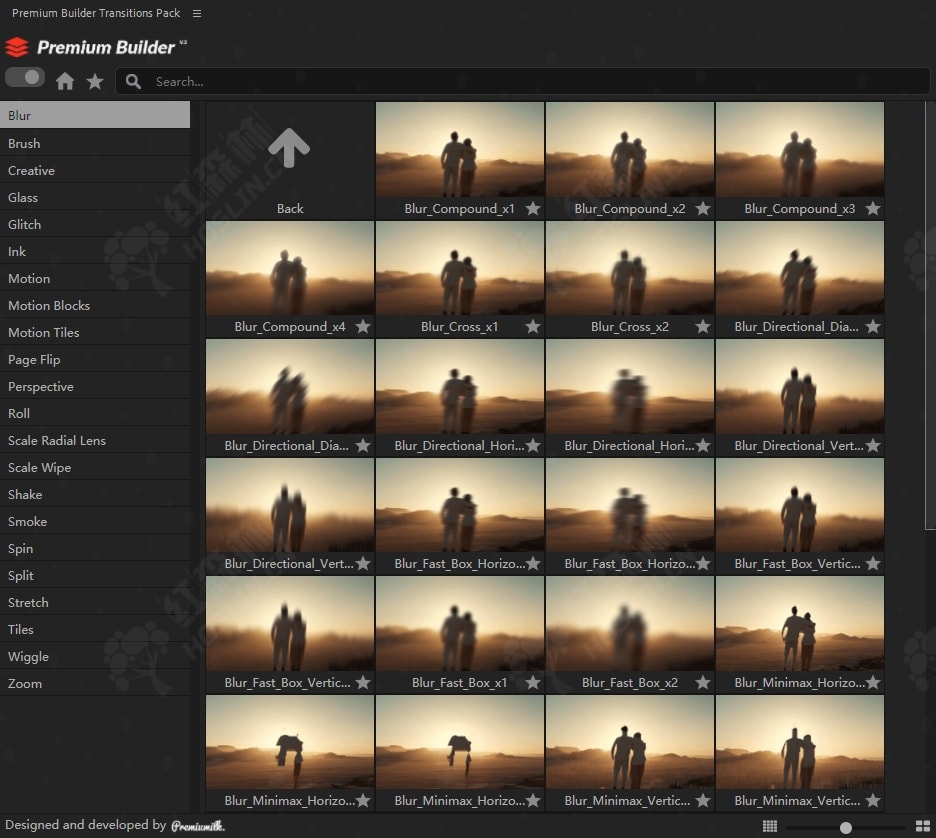The width and height of the screenshot is (936, 838).
Task: Choose the Scale Radial Lens category
Action: pyautogui.click(x=57, y=441)
